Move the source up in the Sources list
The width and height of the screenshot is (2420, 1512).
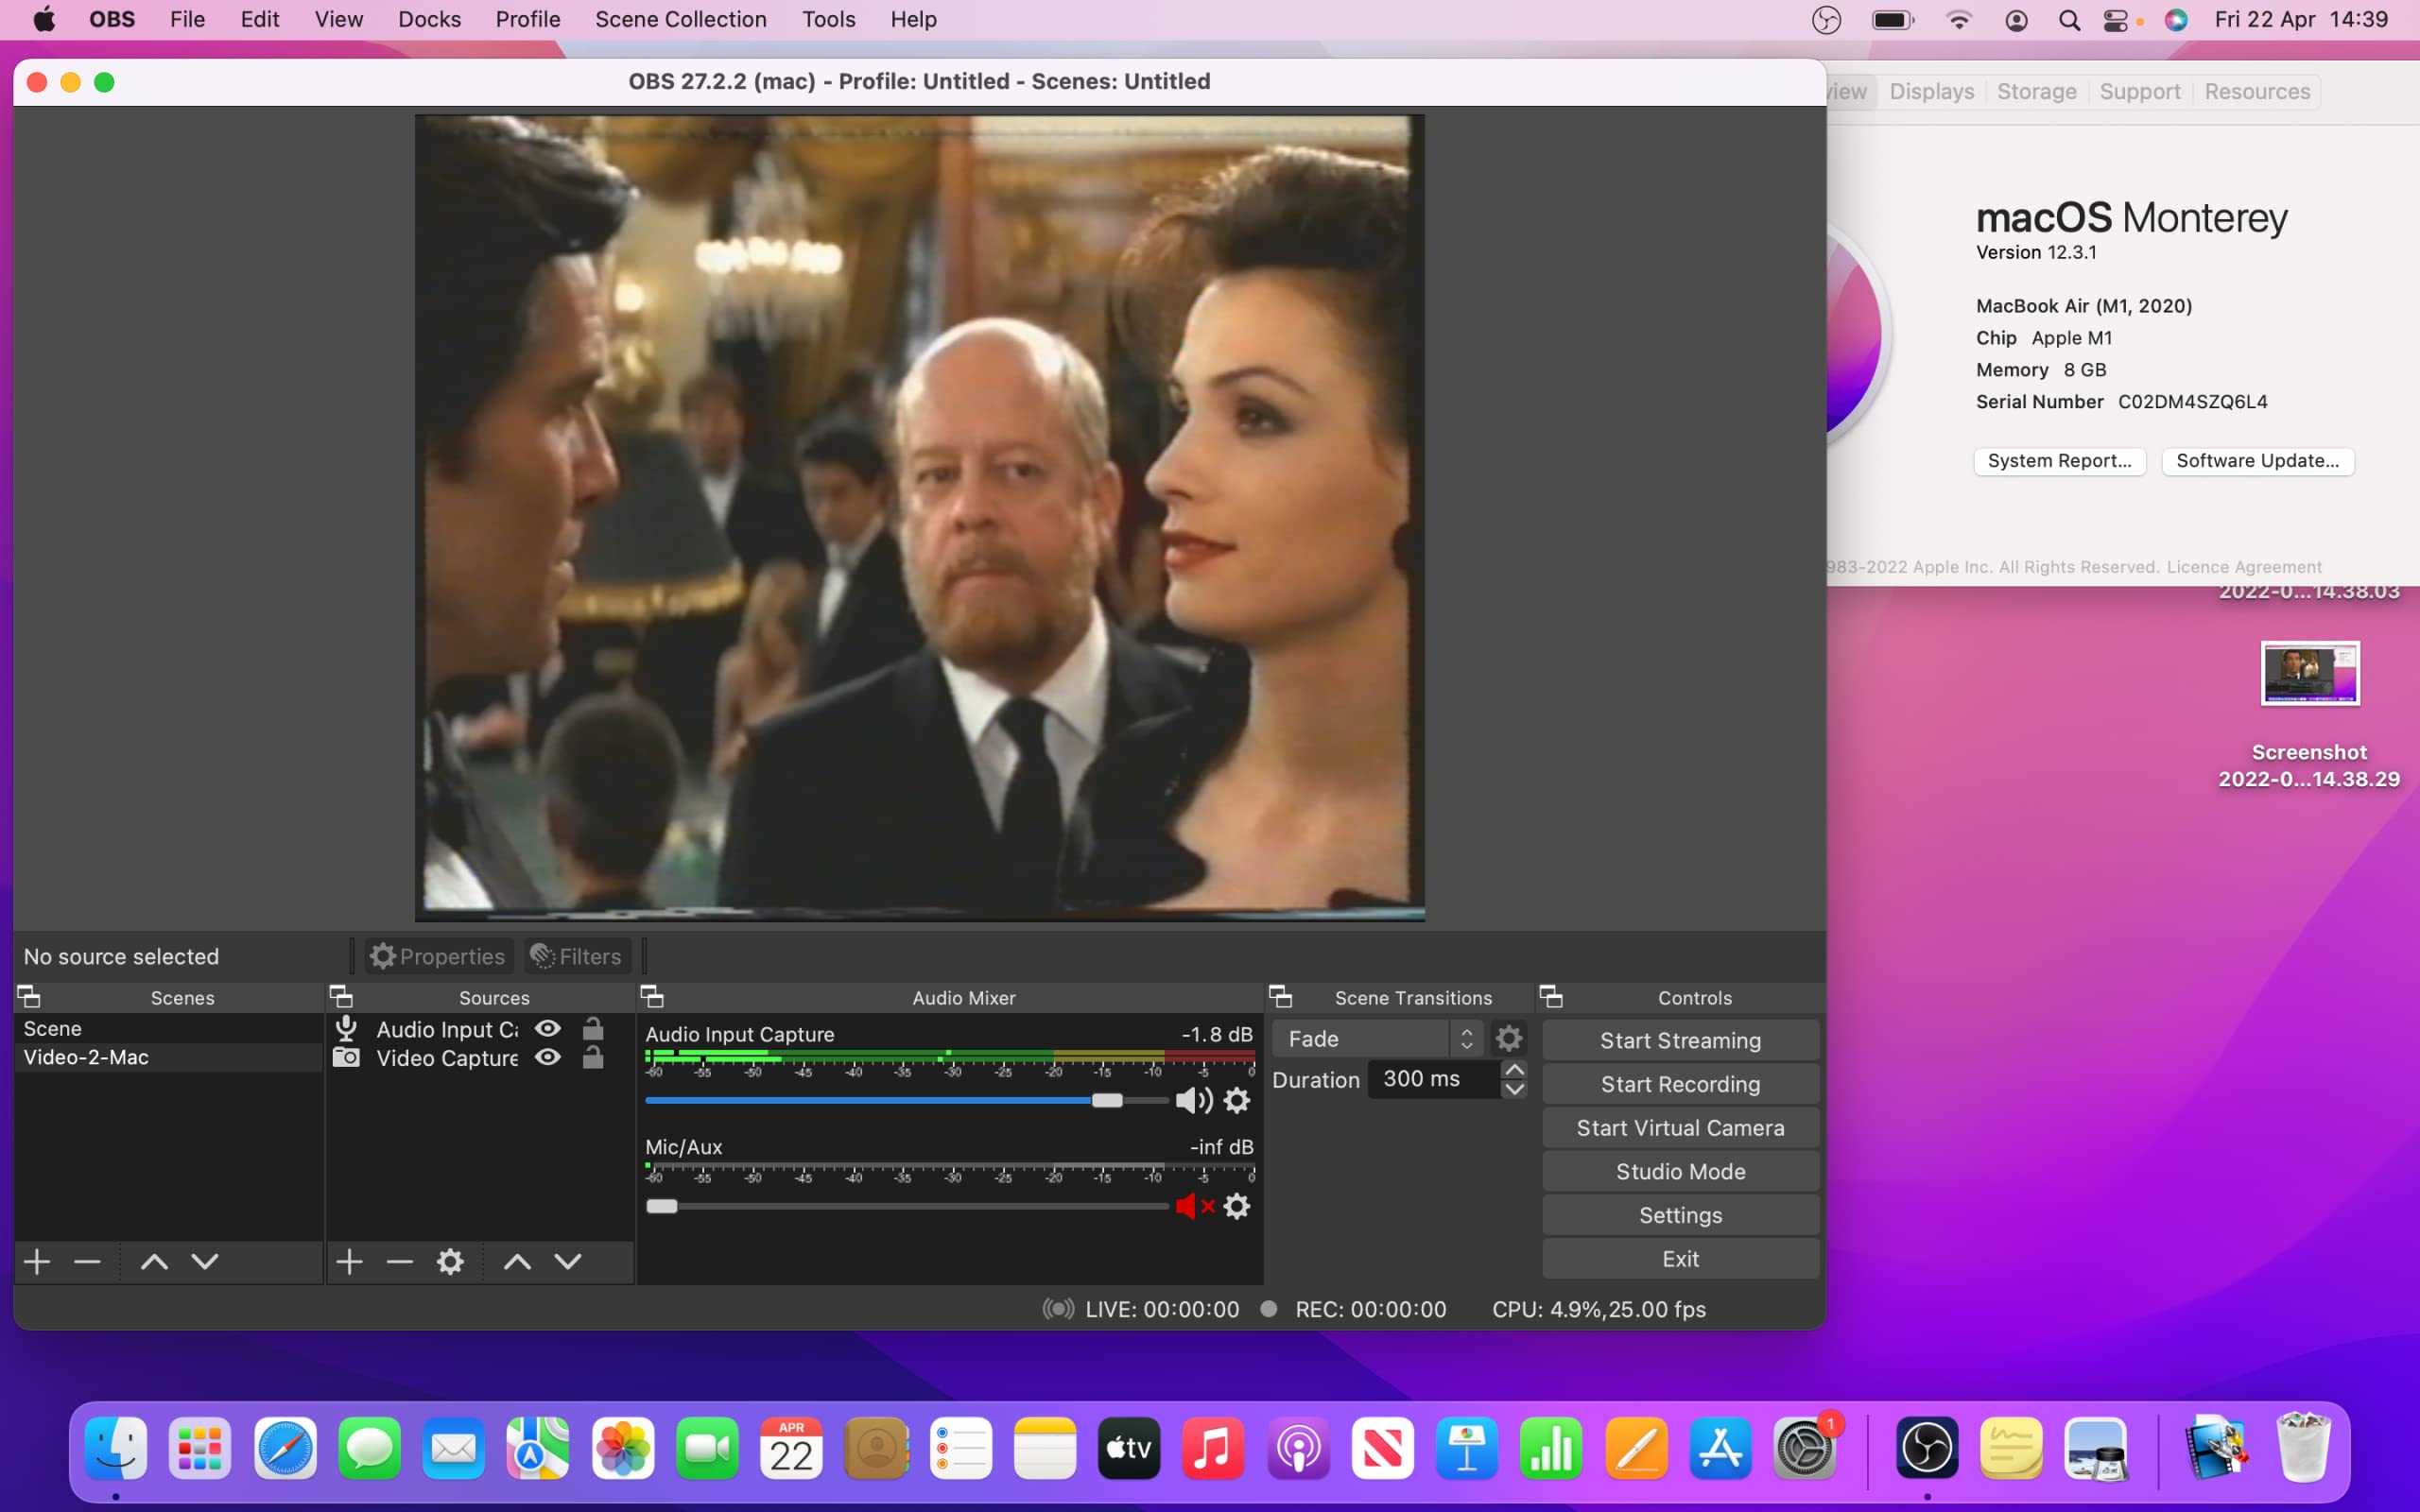(x=517, y=1261)
